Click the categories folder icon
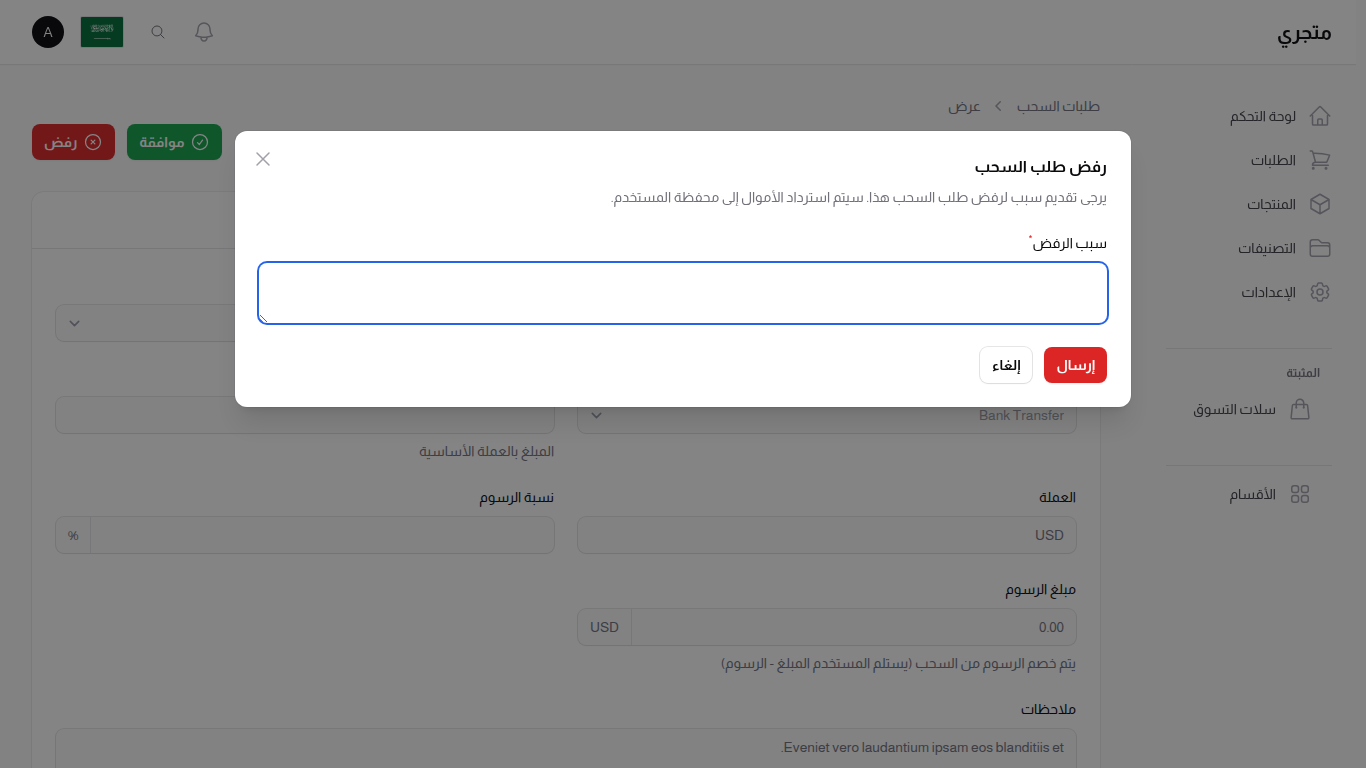Screen dimensions: 1366x768 1320,248
